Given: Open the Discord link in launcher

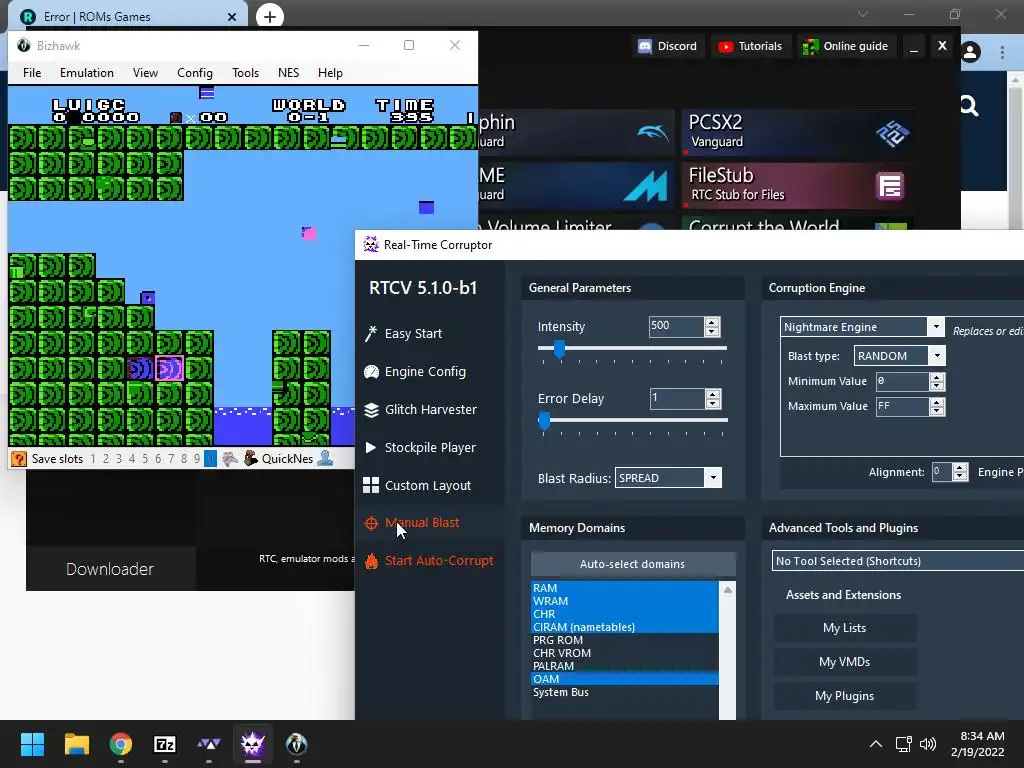Looking at the screenshot, I should coord(667,46).
